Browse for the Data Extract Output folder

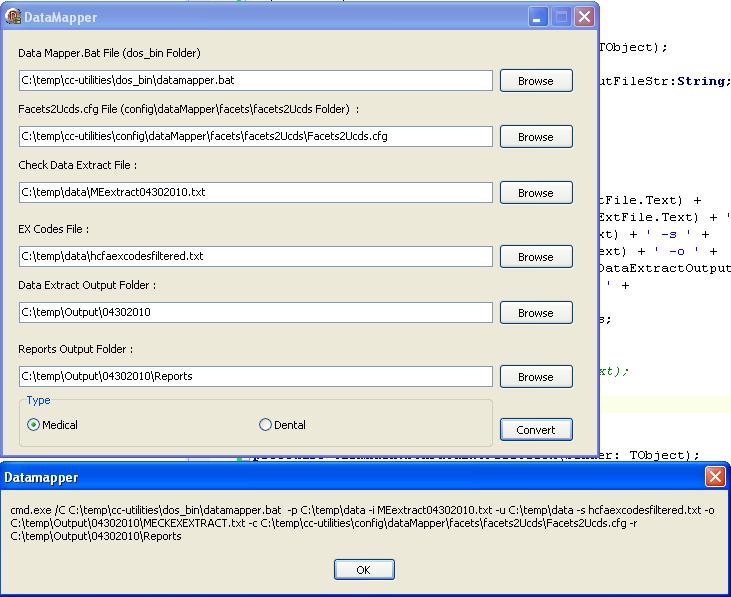536,312
